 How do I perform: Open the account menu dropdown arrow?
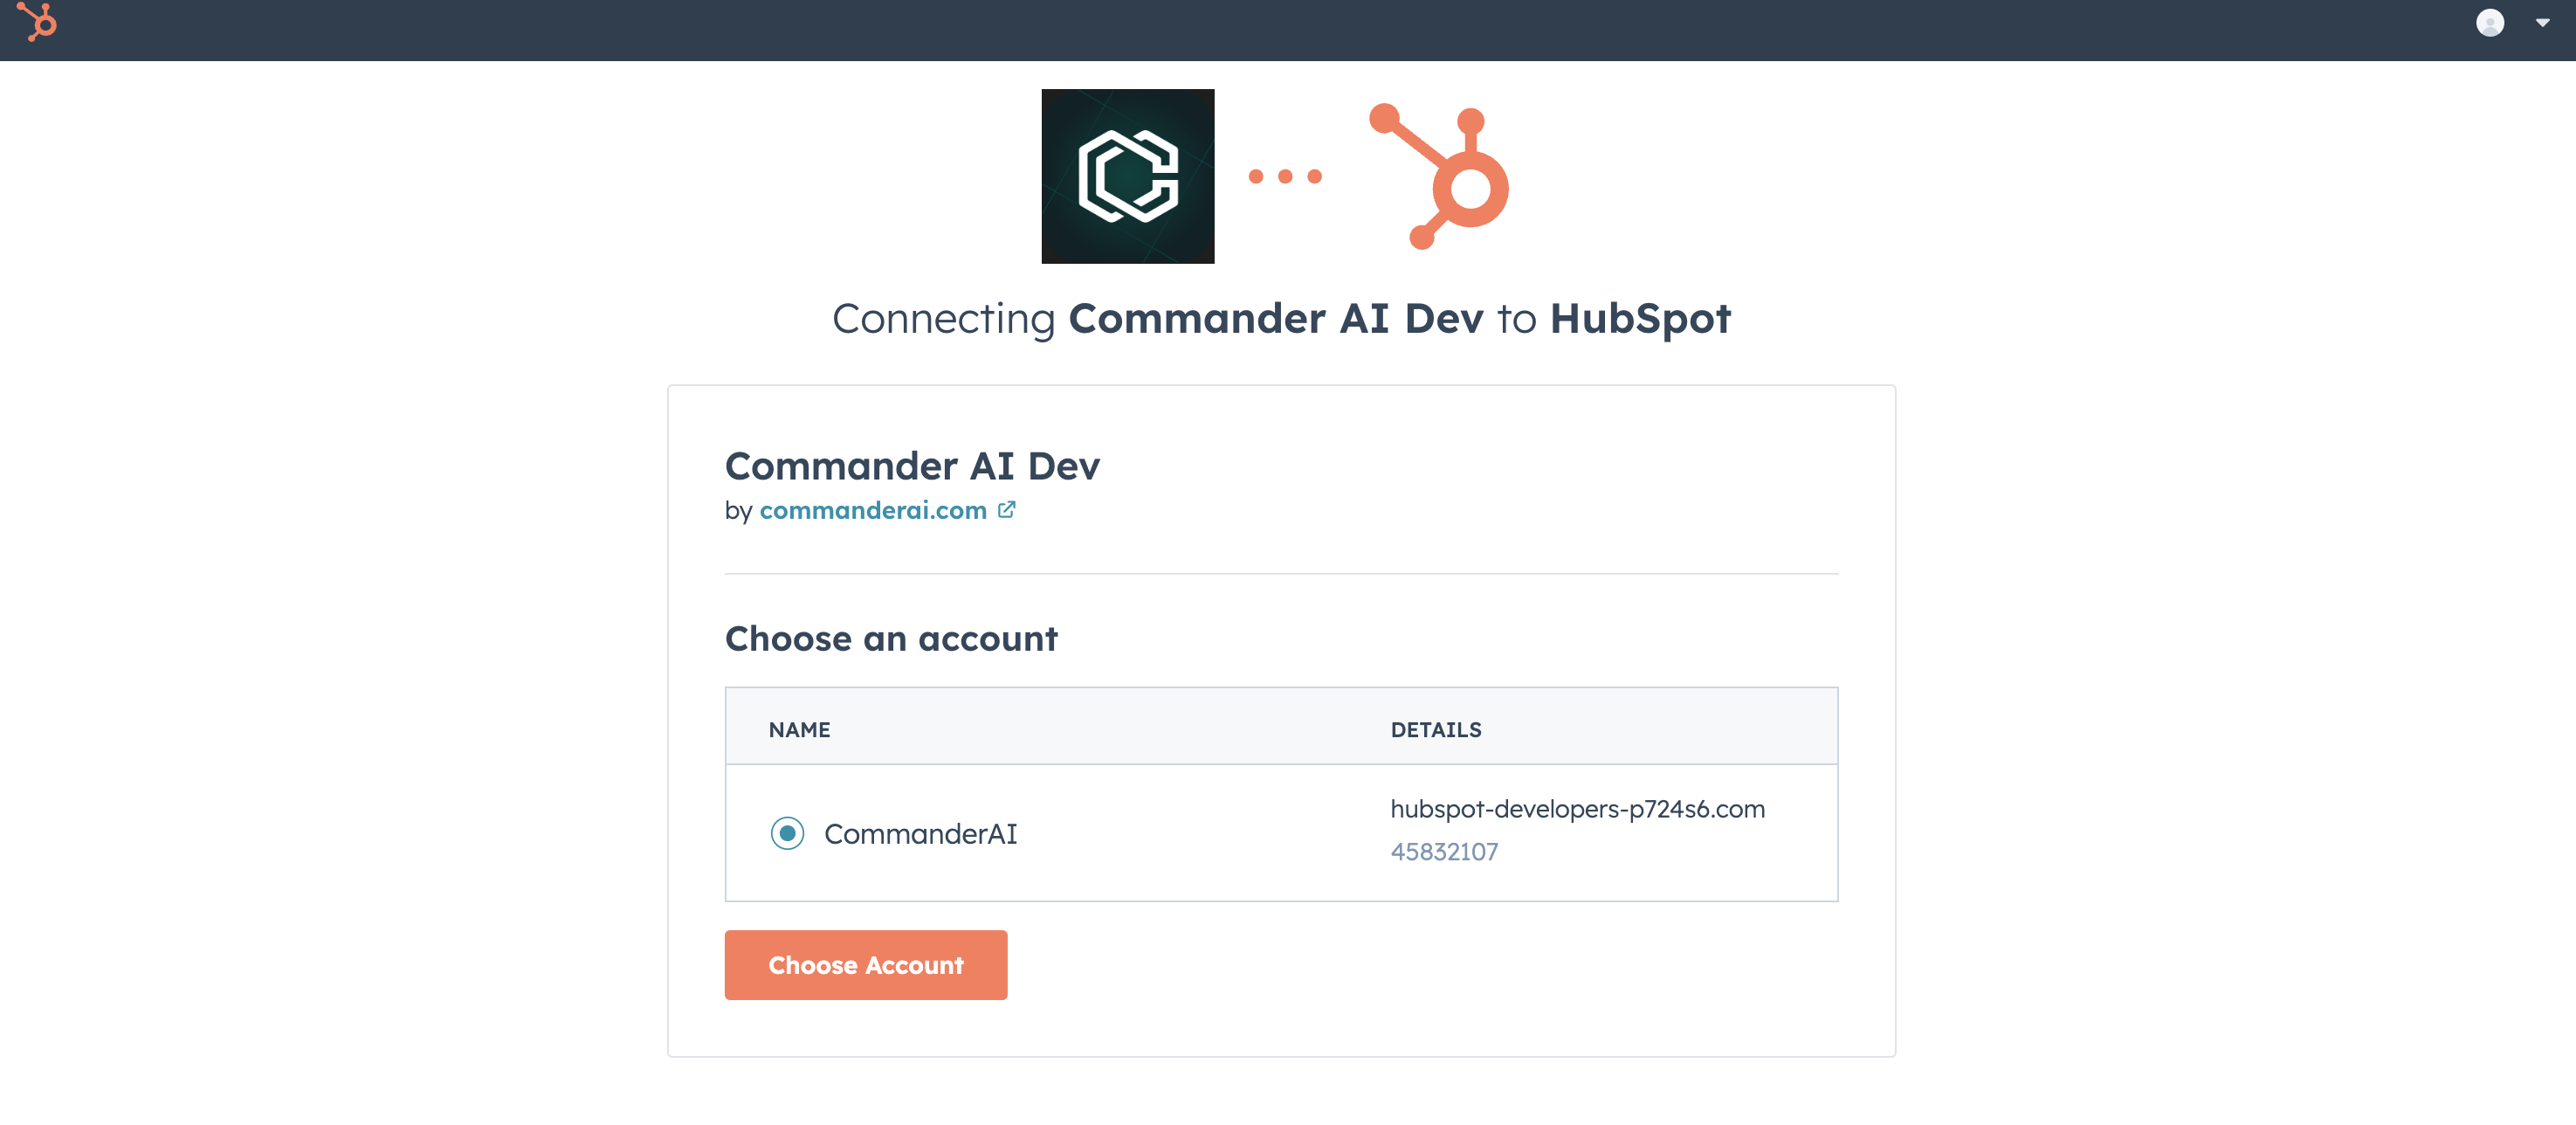click(x=2542, y=22)
